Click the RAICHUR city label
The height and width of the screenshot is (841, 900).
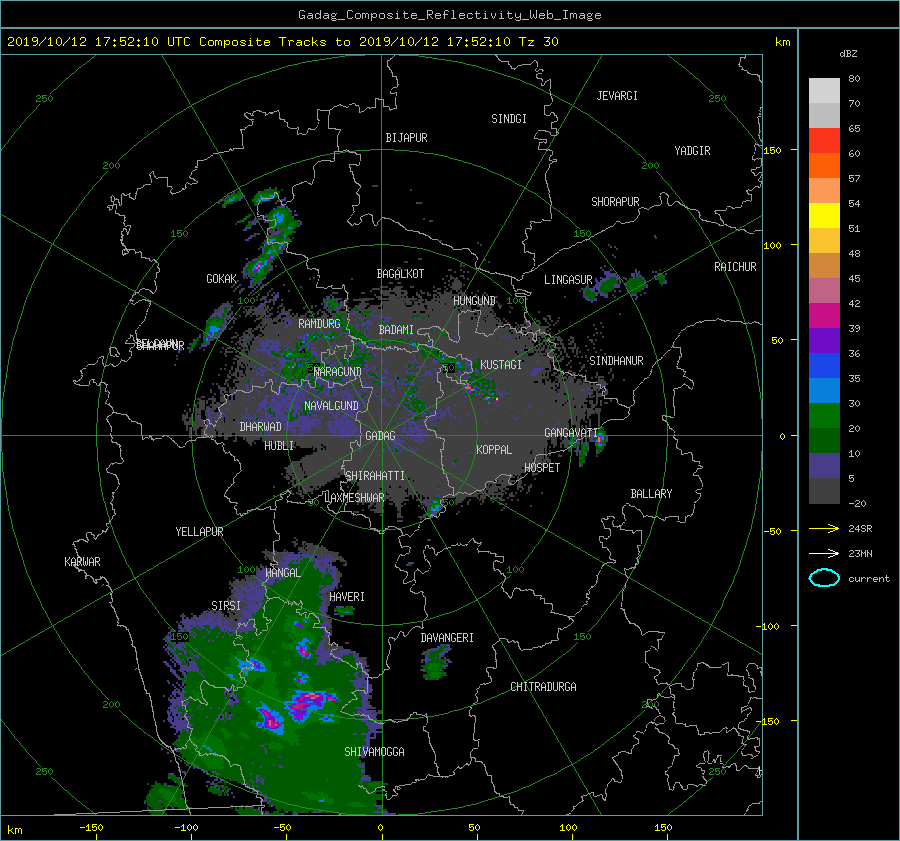[735, 267]
